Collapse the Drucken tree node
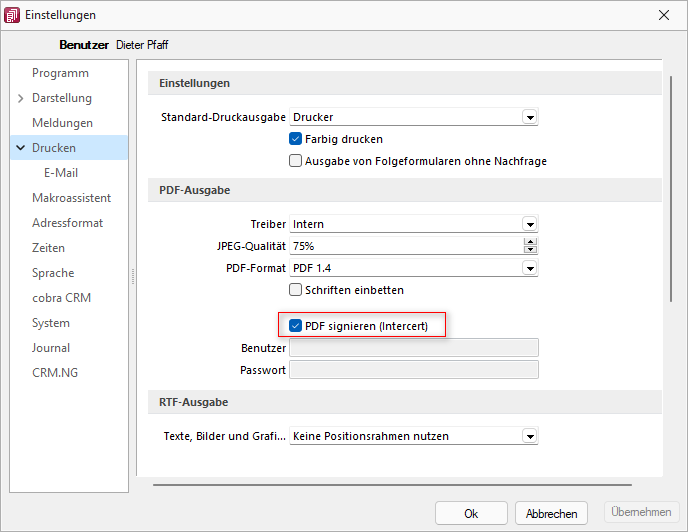The height and width of the screenshot is (532, 688). coord(20,148)
